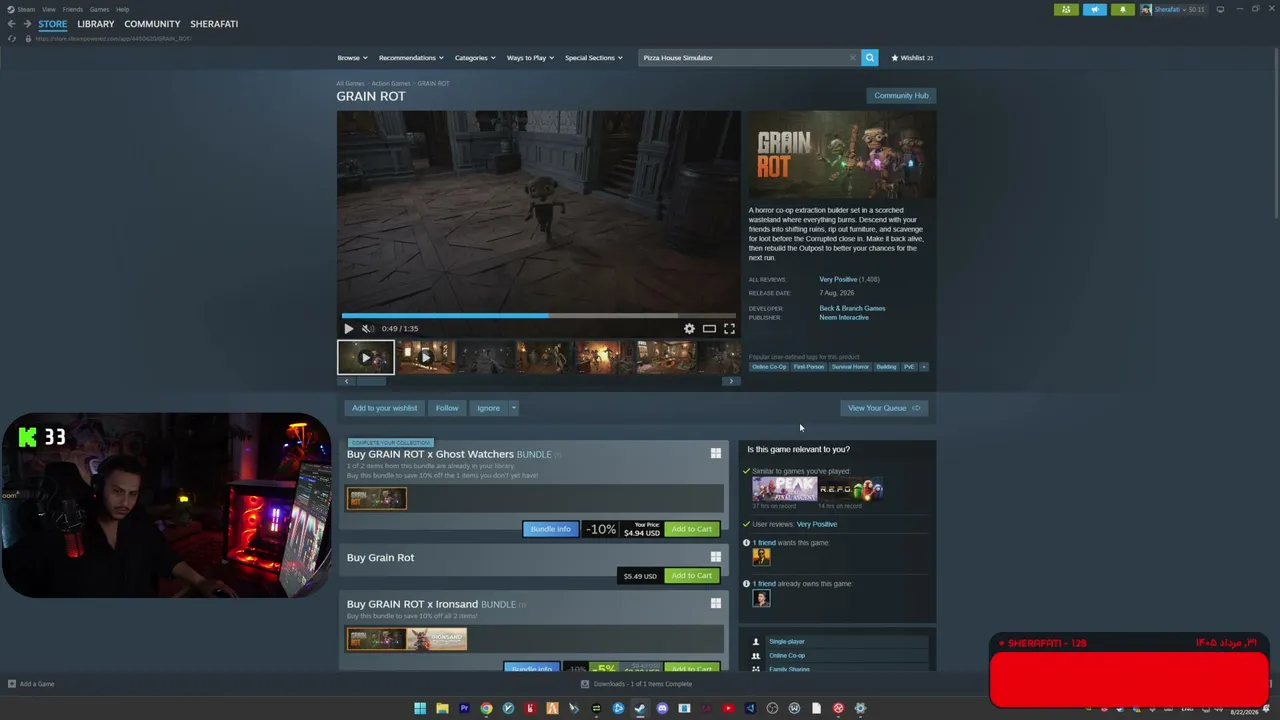Clear the store search text

tap(853, 58)
